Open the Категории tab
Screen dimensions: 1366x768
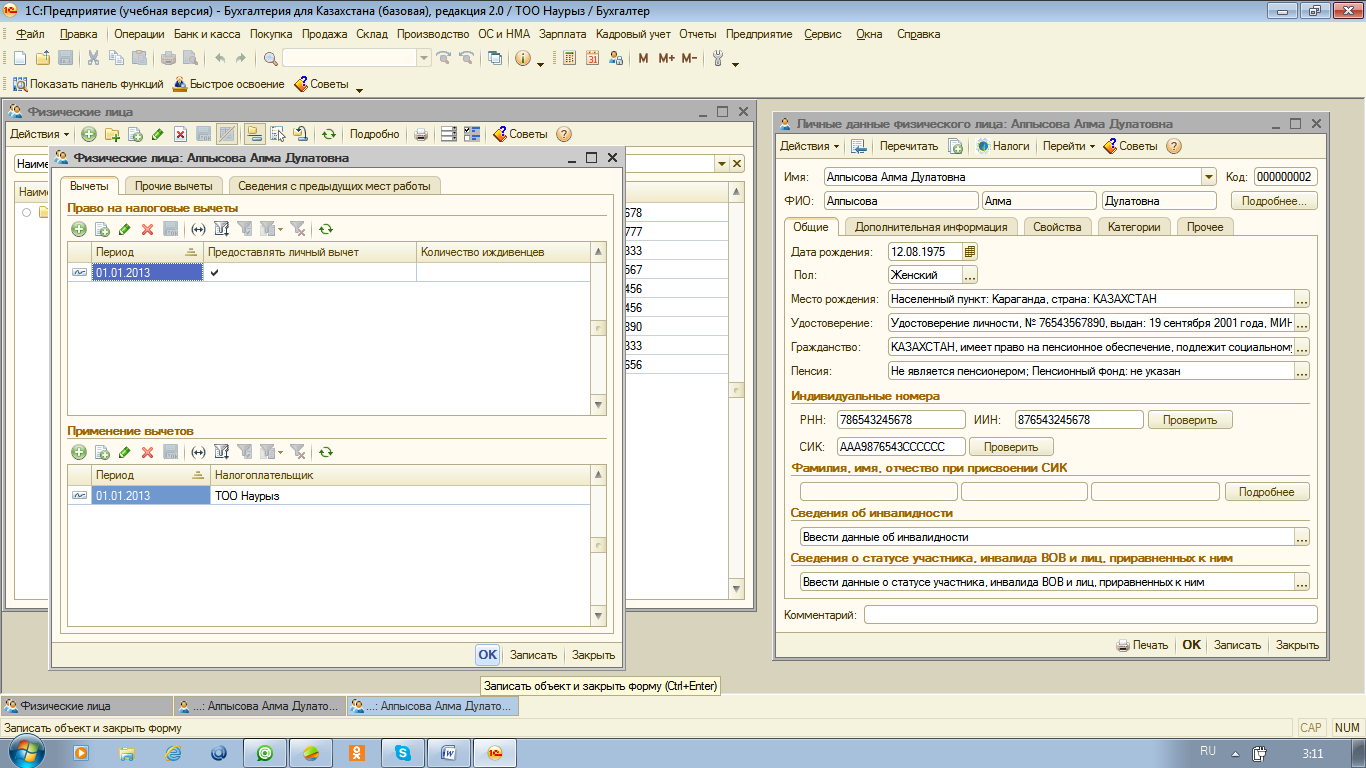[x=1134, y=227]
